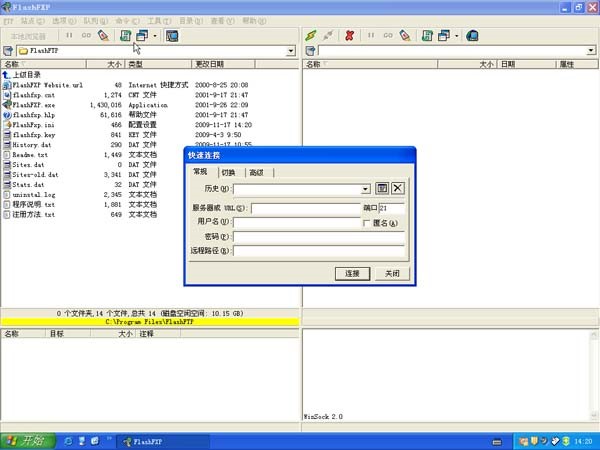Open the remote path dropdown arrow
This screenshot has width=600, height=450.
pos(592,50)
